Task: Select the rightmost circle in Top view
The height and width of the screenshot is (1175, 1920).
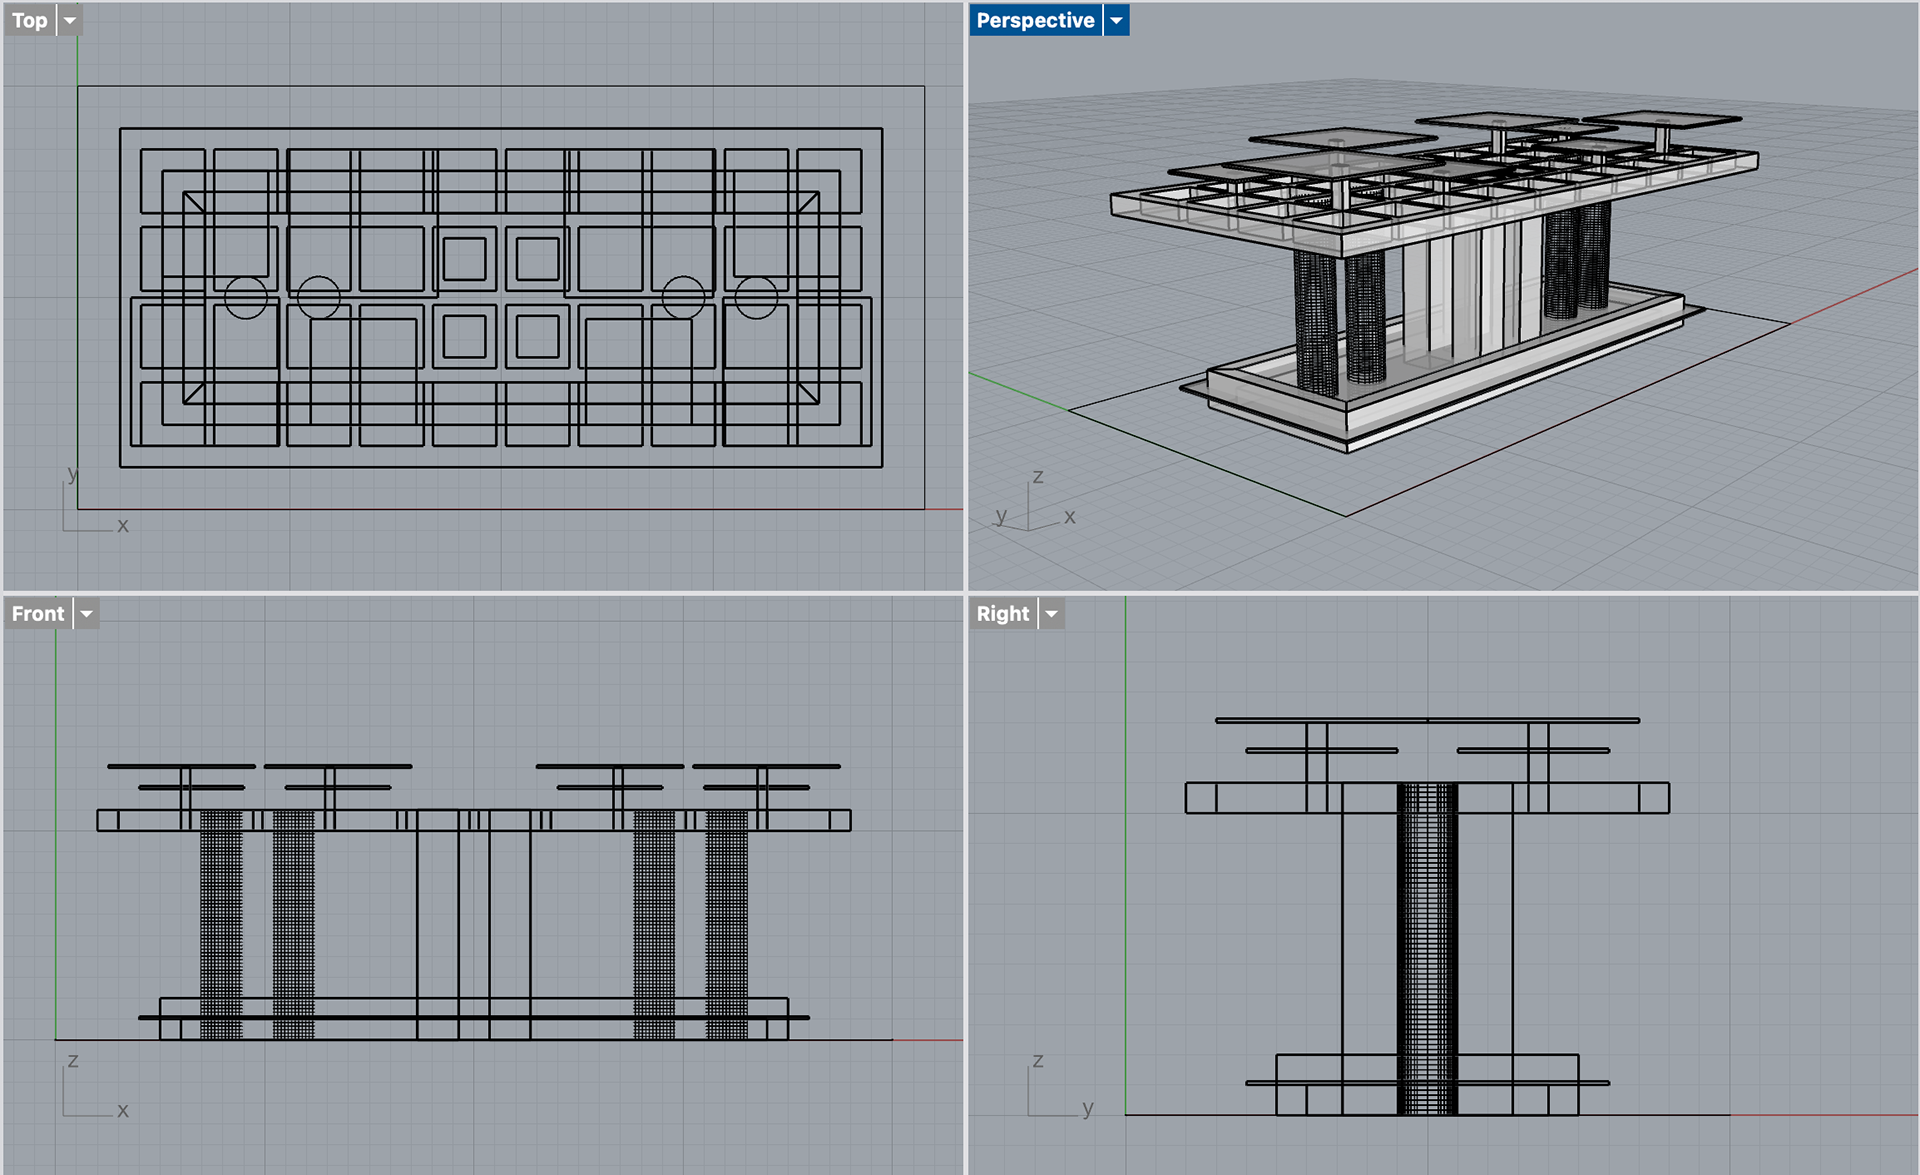Action: (756, 297)
